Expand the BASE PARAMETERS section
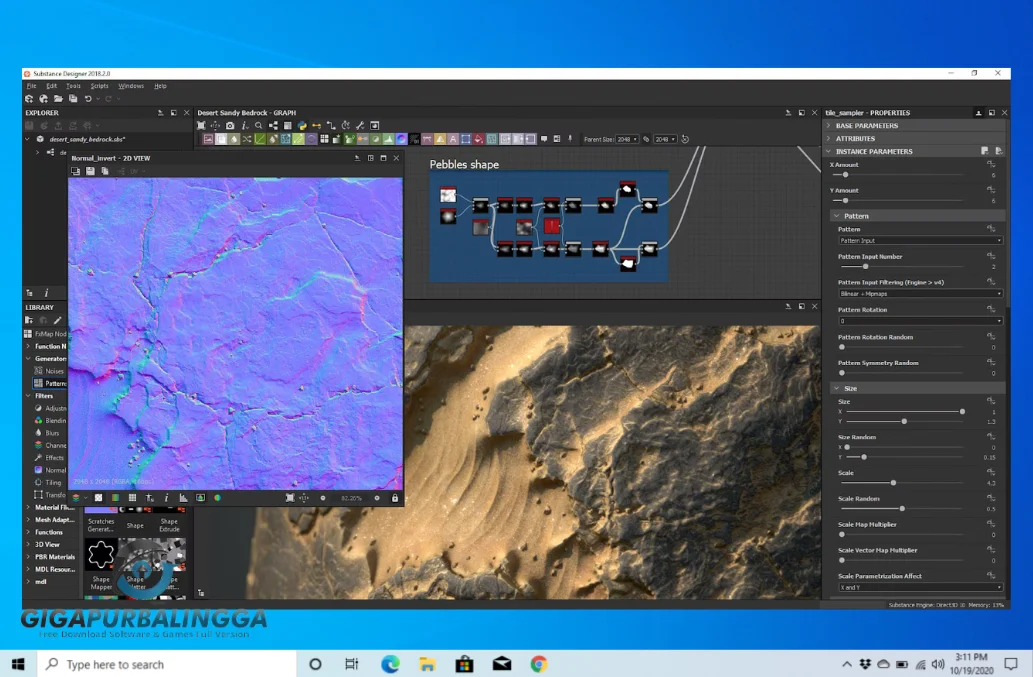This screenshot has height=677, width=1033. (x=866, y=126)
